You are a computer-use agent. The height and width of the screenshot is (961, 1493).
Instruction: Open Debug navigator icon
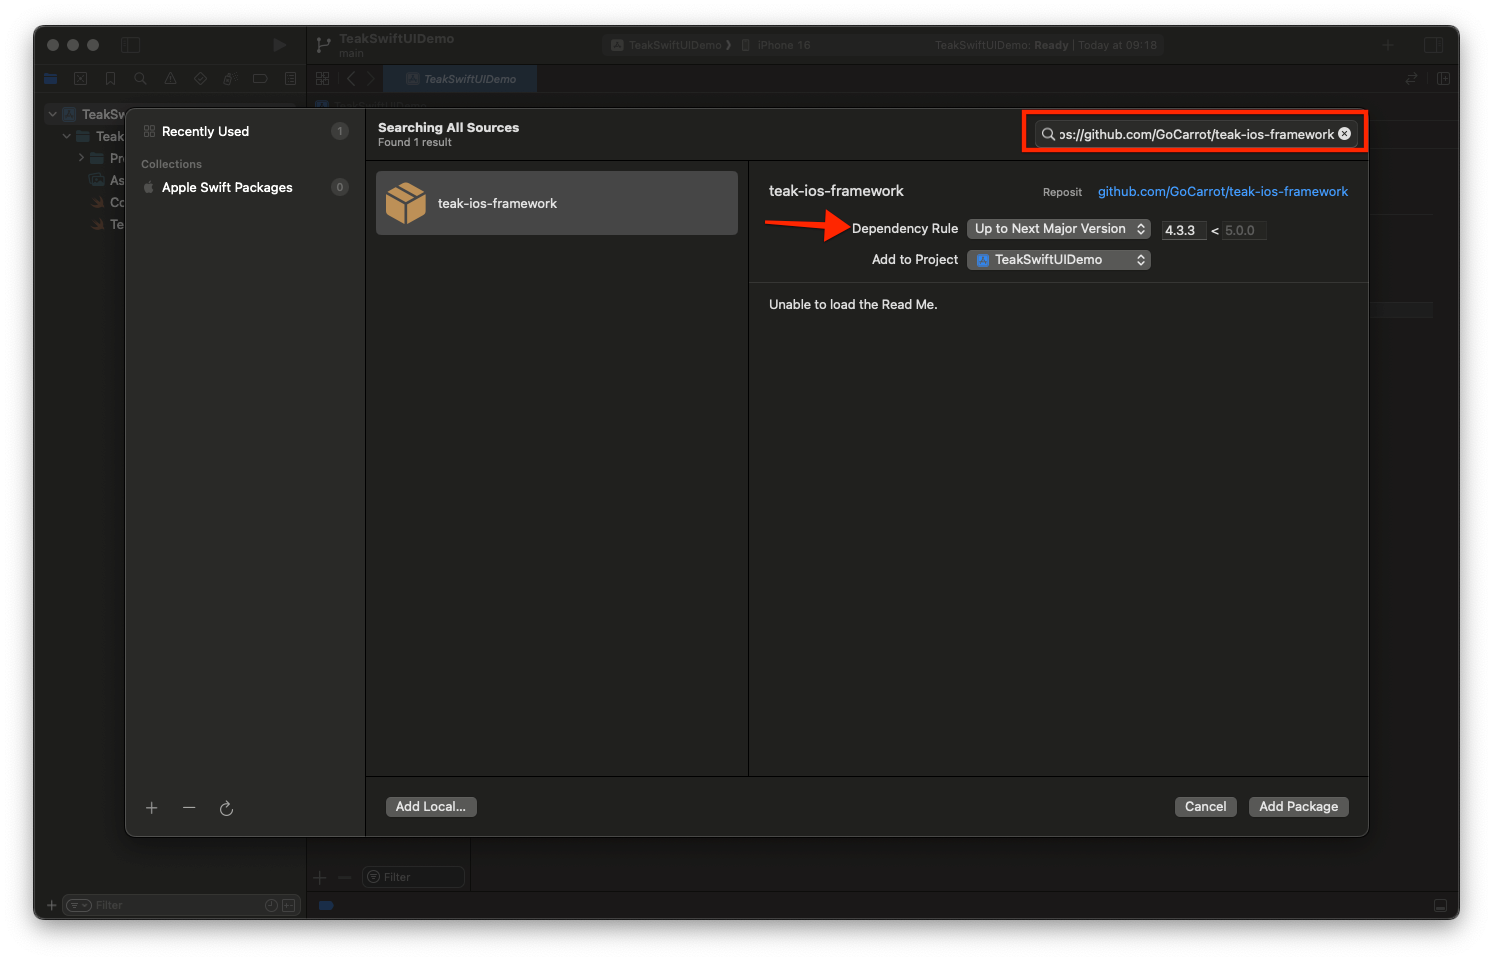tap(230, 79)
